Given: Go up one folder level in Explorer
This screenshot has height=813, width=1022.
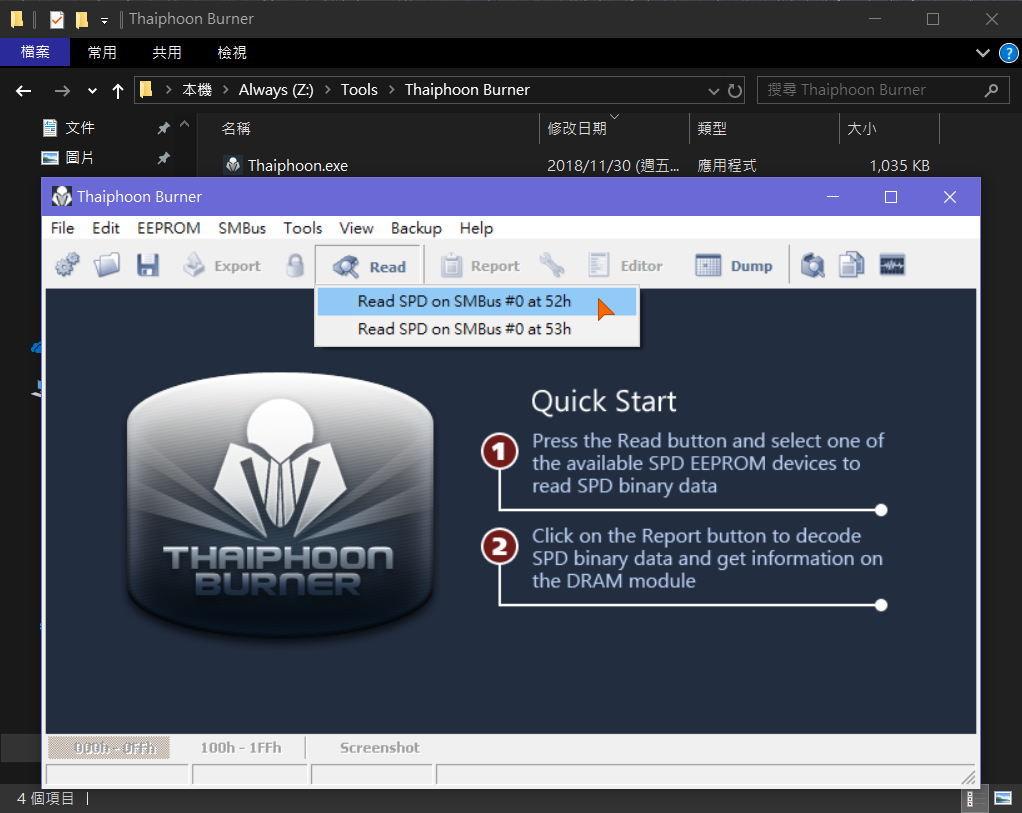Looking at the screenshot, I should [x=117, y=91].
